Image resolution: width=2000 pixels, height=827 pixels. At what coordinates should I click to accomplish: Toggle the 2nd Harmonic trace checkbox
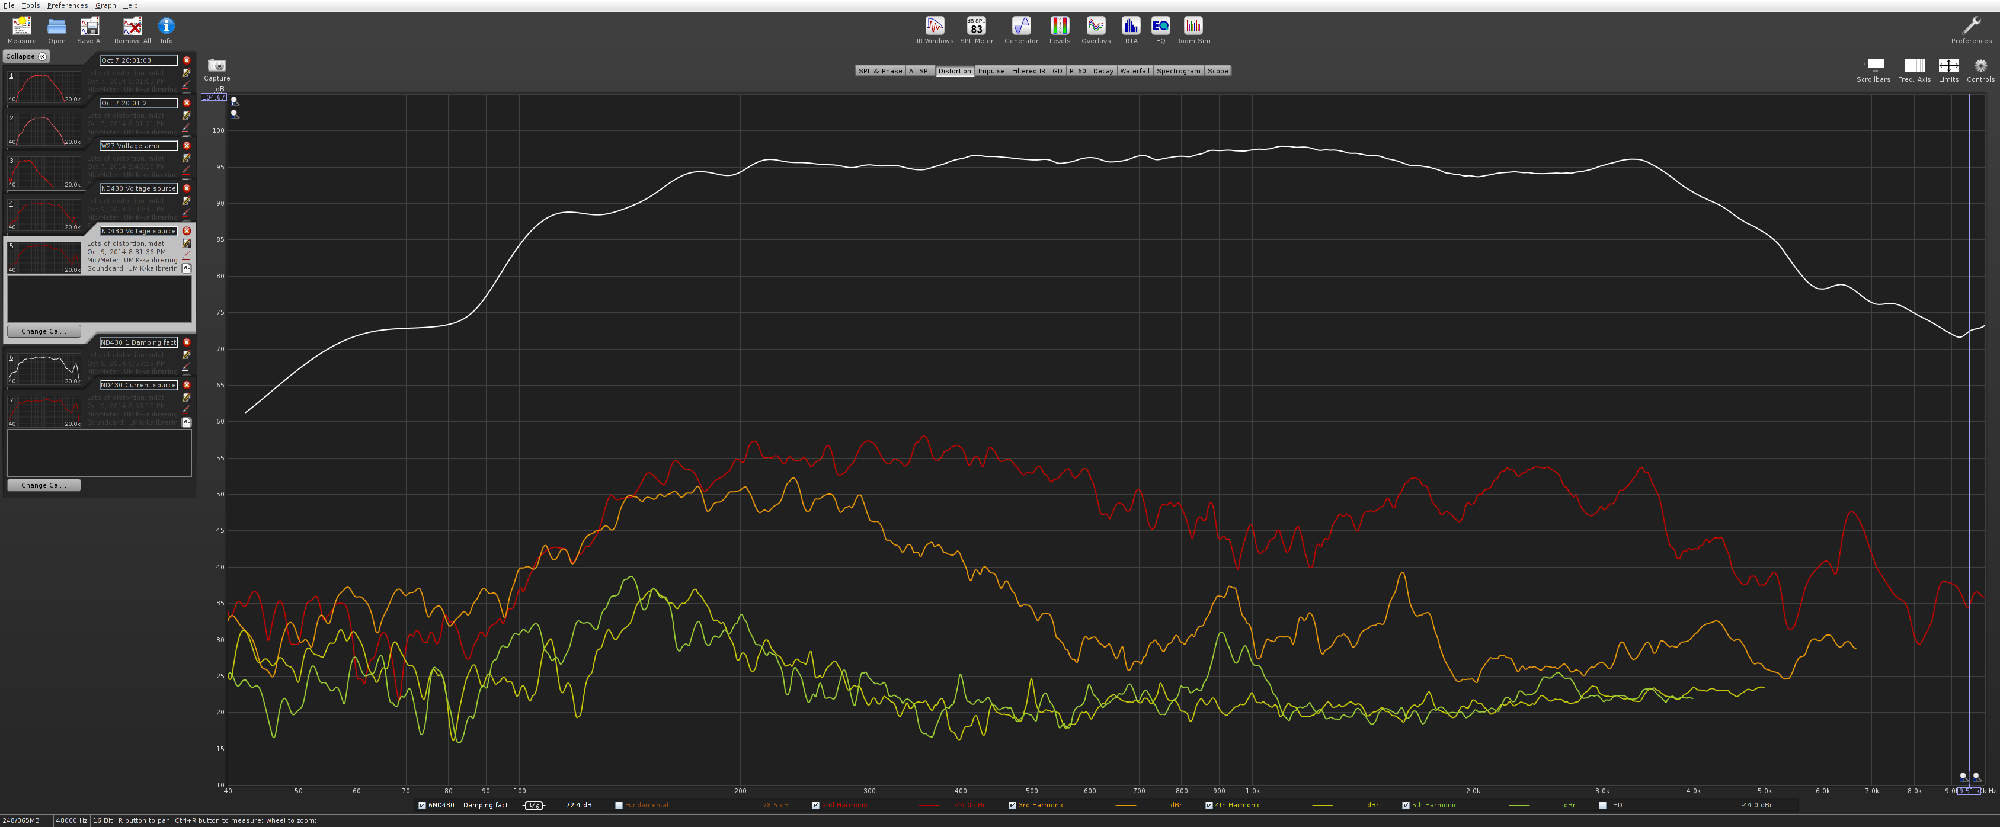[x=815, y=804]
